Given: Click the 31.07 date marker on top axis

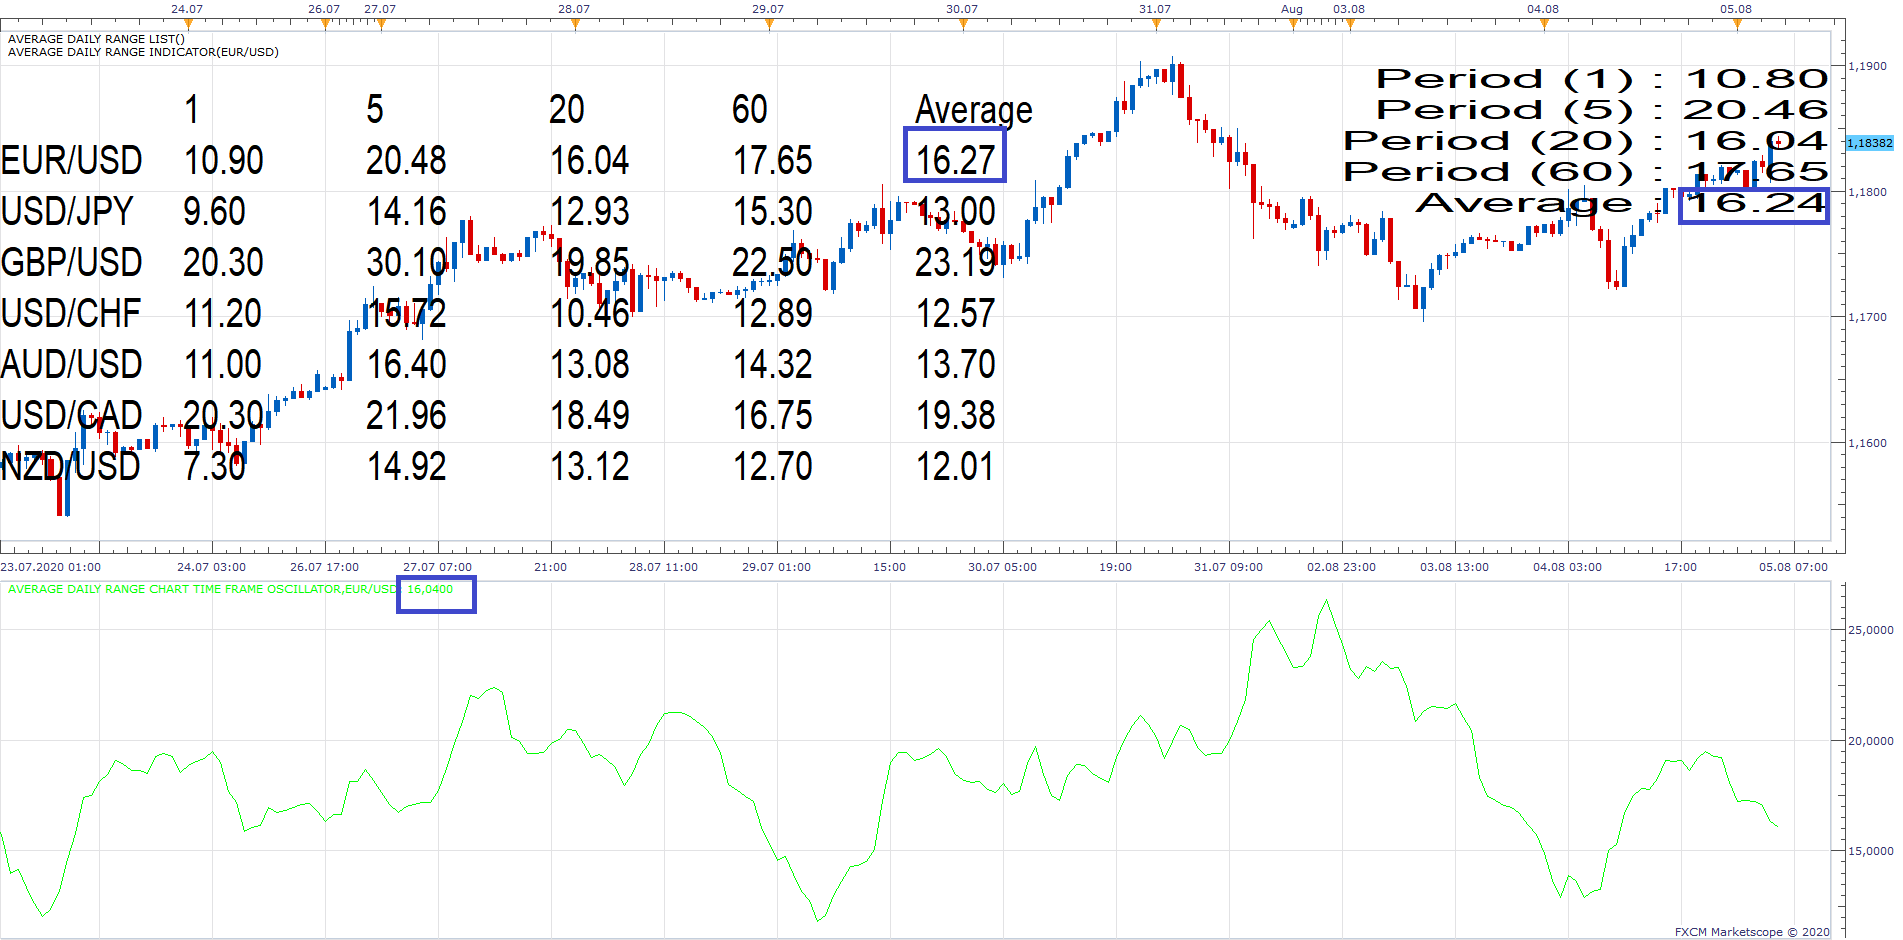Looking at the screenshot, I should pyautogui.click(x=1155, y=23).
